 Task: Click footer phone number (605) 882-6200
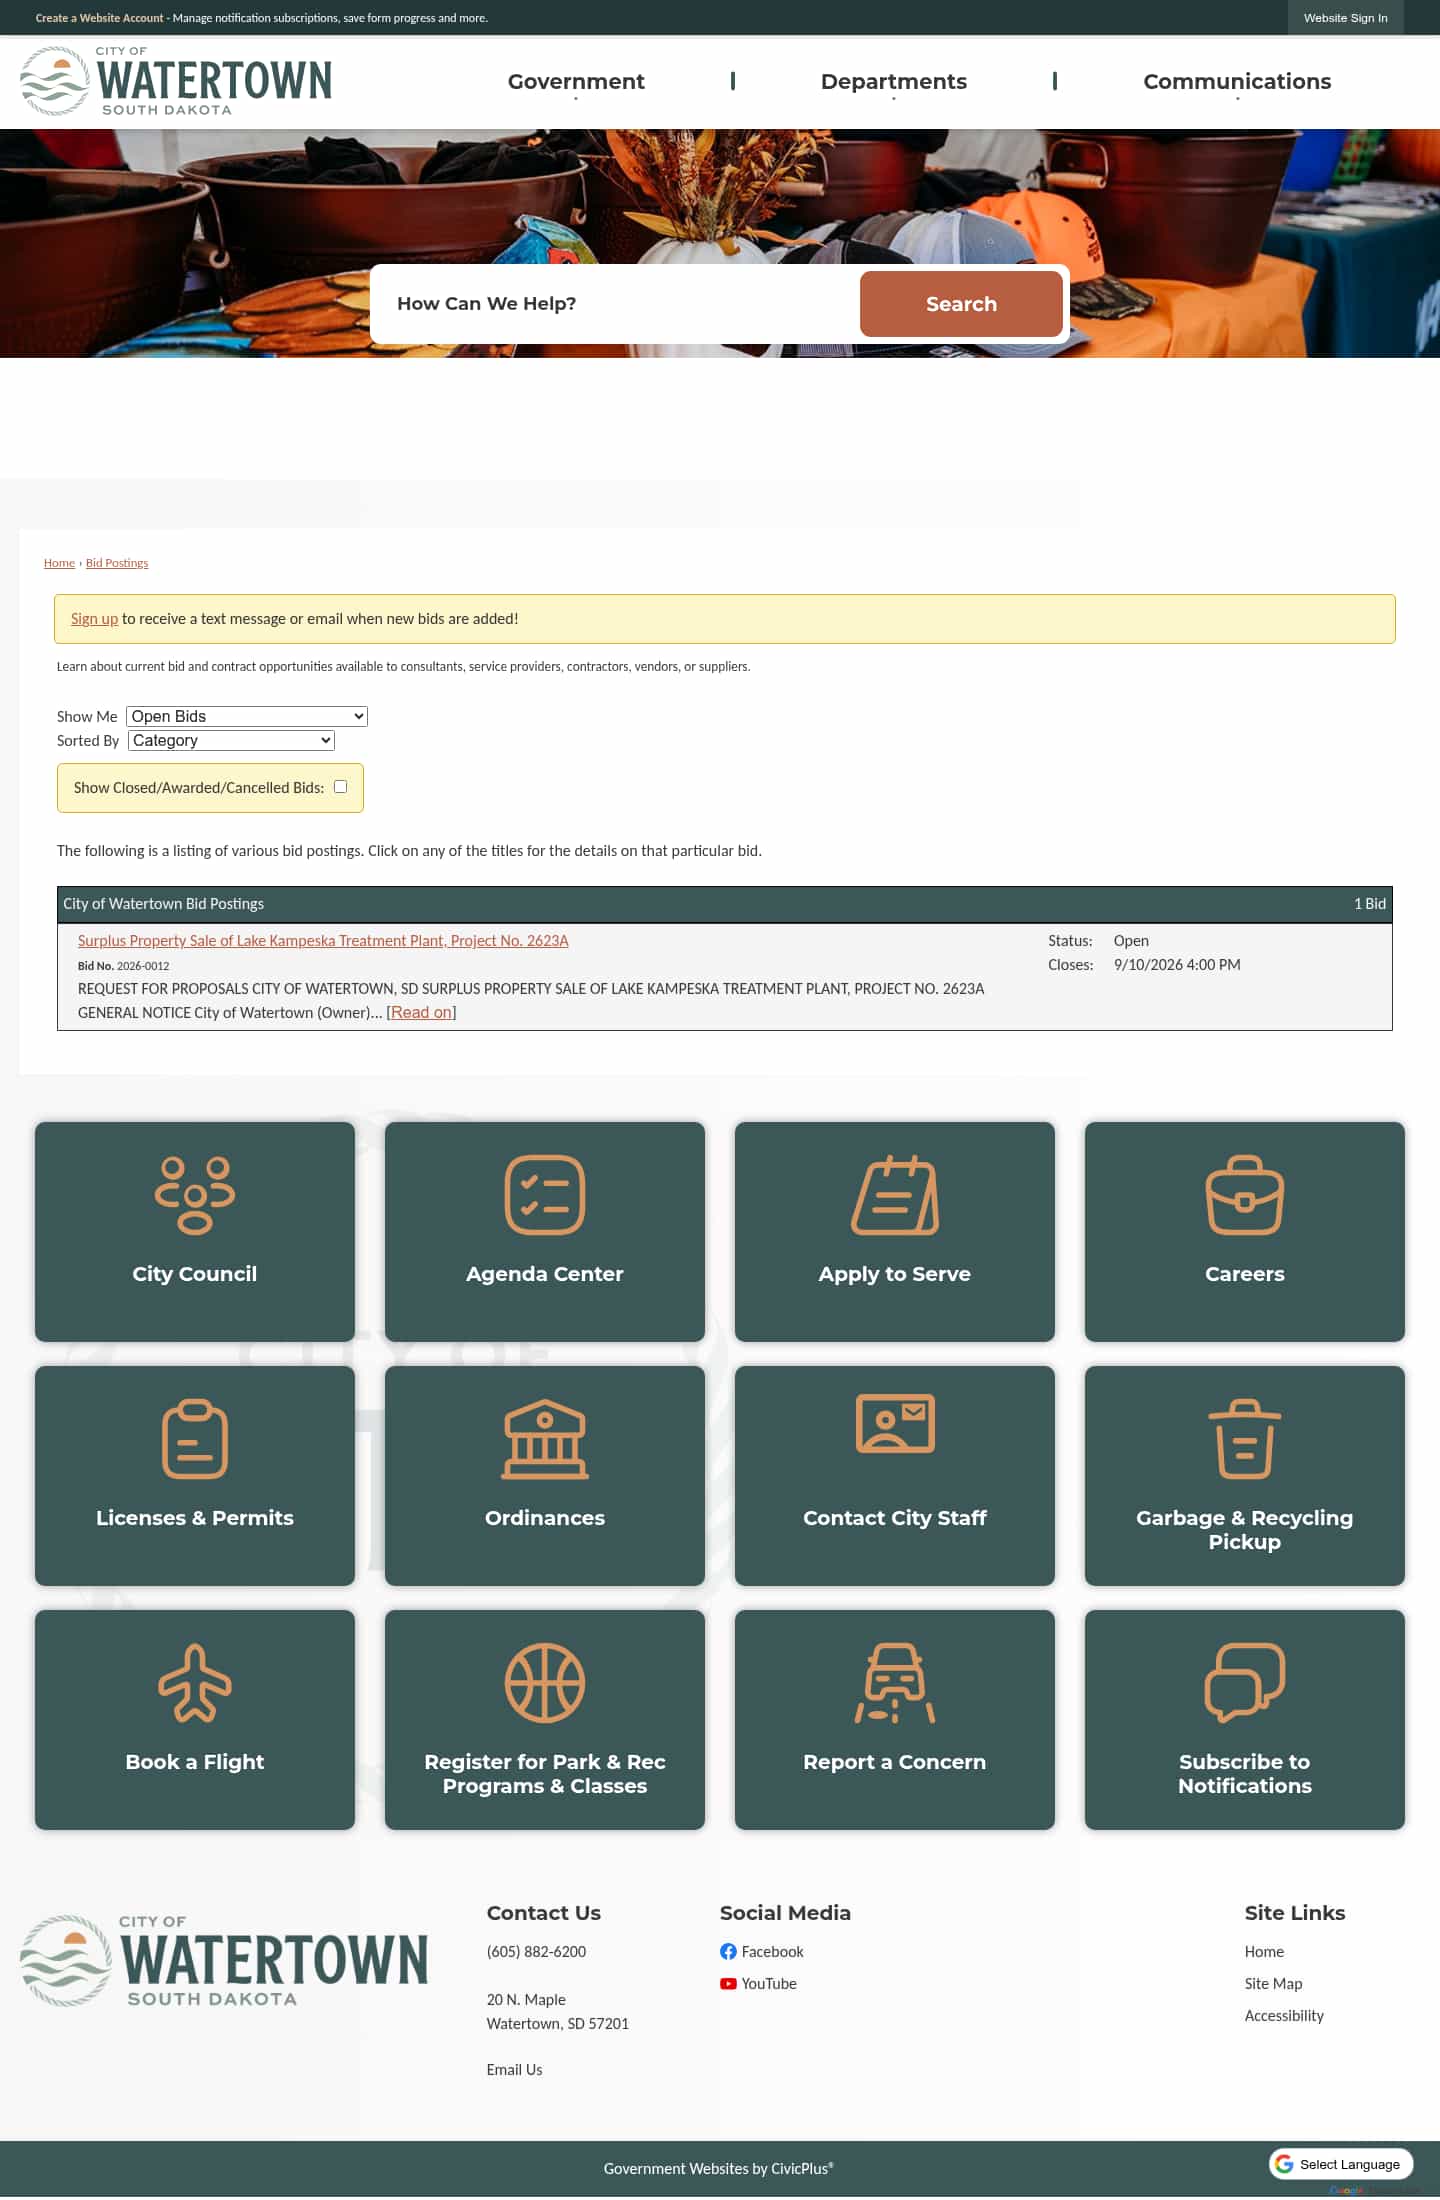point(536,1951)
